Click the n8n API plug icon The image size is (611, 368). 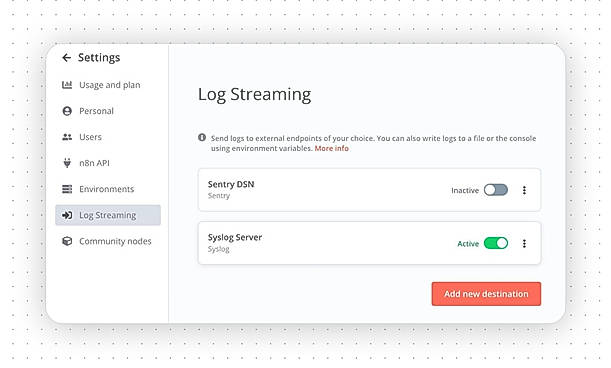[67, 163]
